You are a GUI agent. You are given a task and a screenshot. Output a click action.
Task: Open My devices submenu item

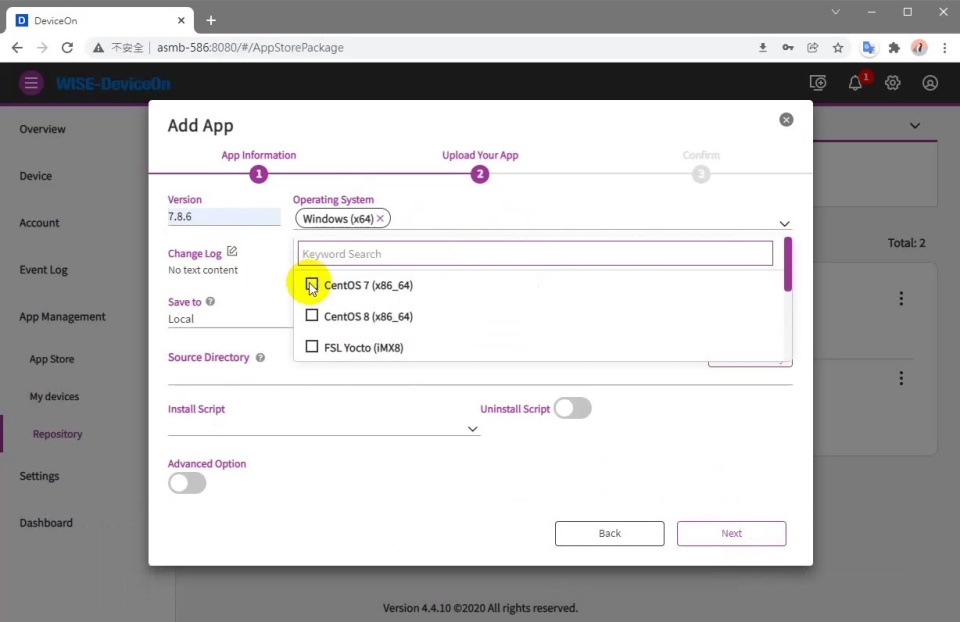[54, 397]
